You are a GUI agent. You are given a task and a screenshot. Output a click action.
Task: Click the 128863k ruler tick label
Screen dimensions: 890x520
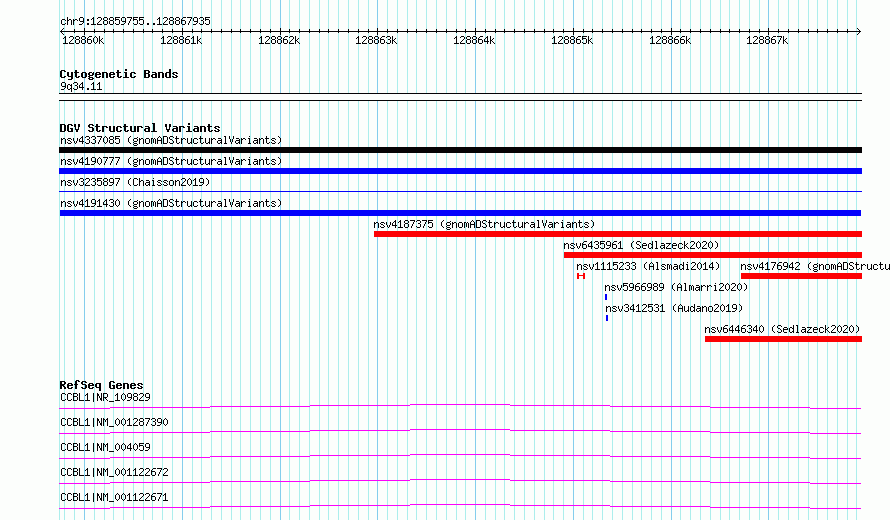[376, 40]
